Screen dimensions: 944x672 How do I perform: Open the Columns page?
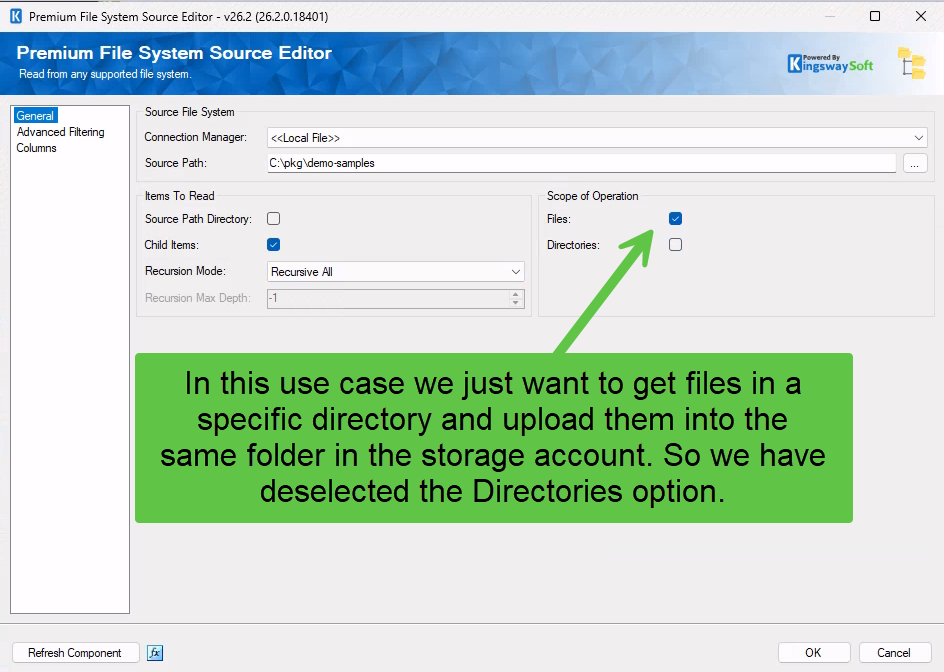(x=36, y=148)
